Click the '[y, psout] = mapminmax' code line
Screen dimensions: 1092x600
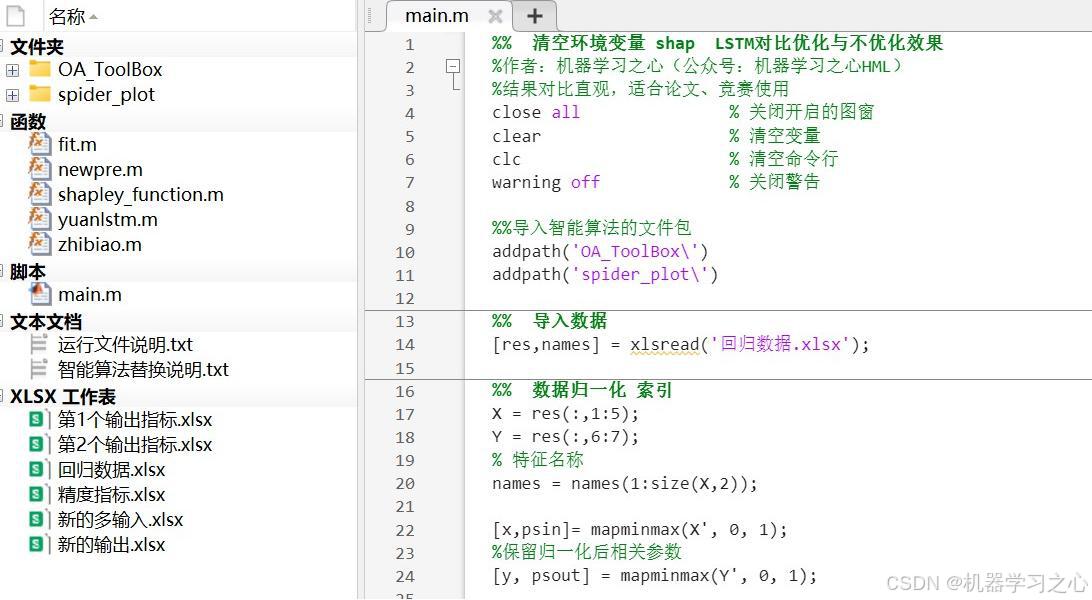[654, 576]
